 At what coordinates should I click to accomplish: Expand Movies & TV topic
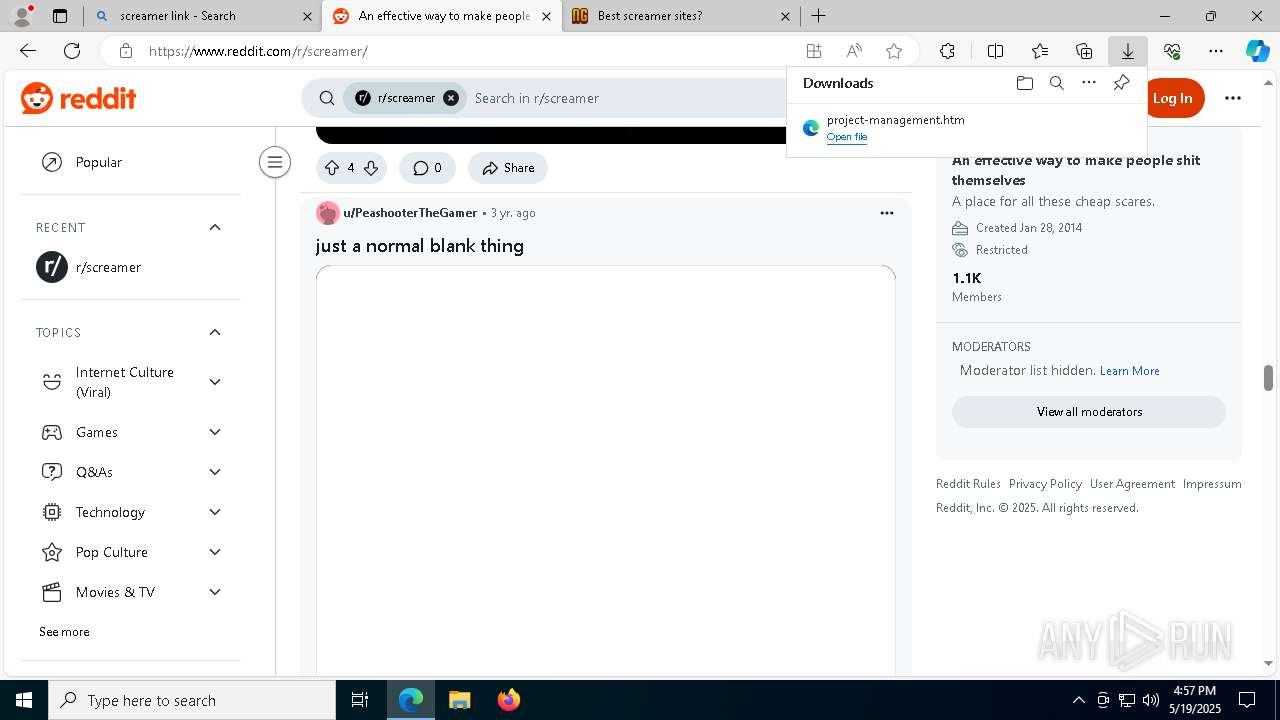tap(215, 592)
